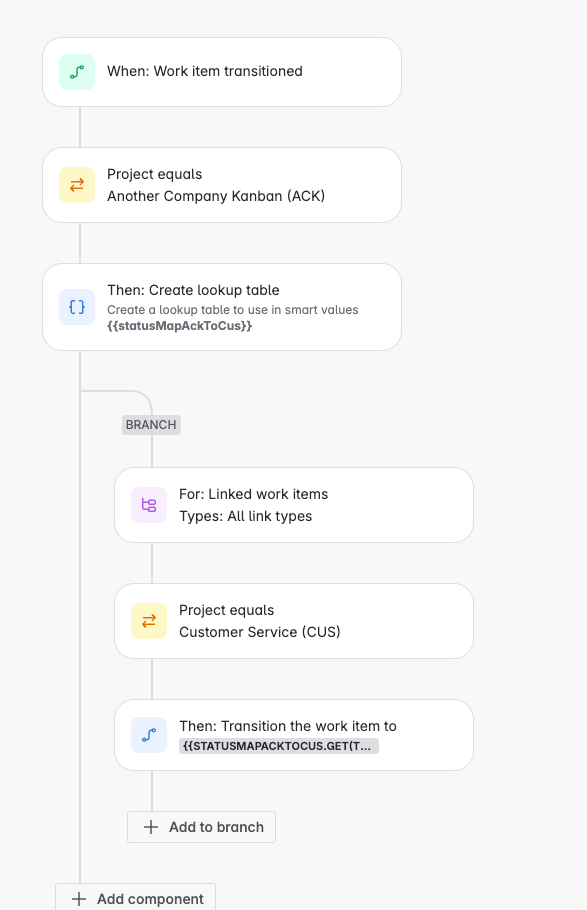Select the For: Linked work items branch card

[x=294, y=505]
